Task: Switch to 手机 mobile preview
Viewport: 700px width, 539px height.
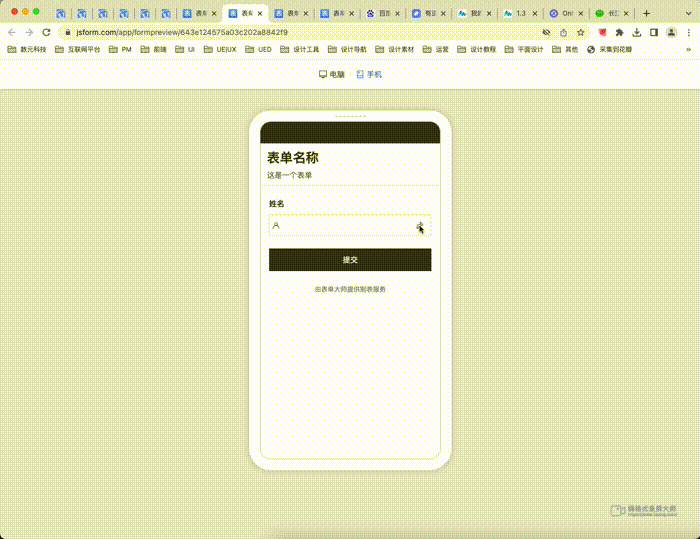Action: point(369,74)
